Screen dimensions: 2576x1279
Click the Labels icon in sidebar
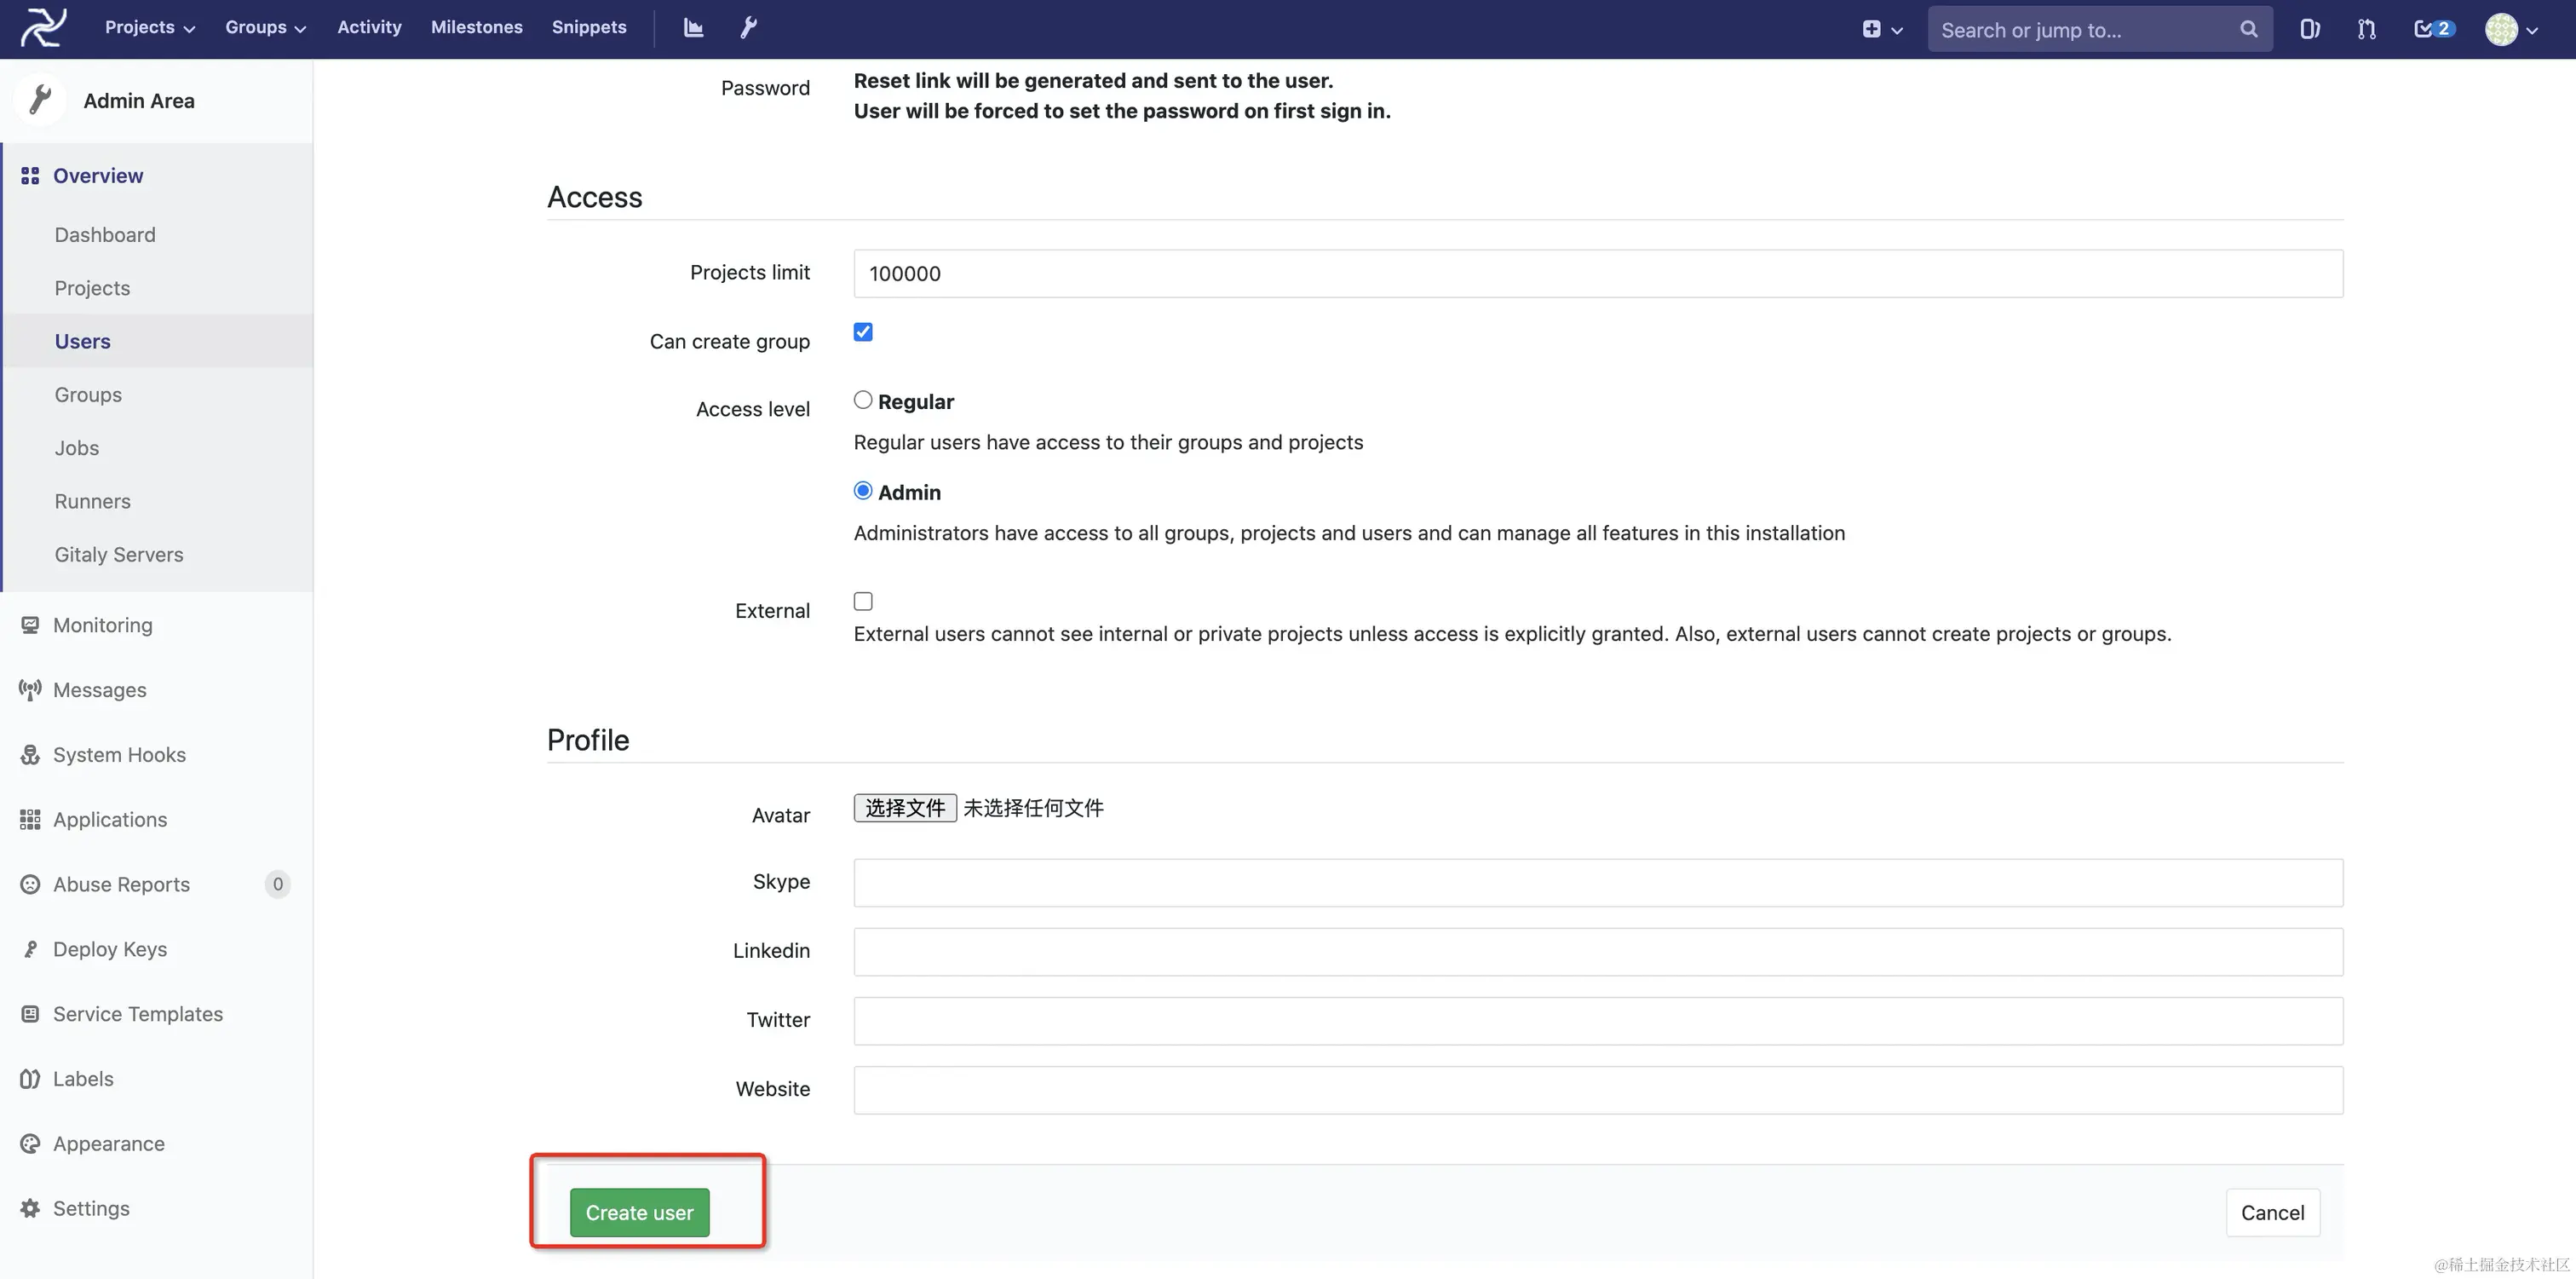coord(30,1079)
